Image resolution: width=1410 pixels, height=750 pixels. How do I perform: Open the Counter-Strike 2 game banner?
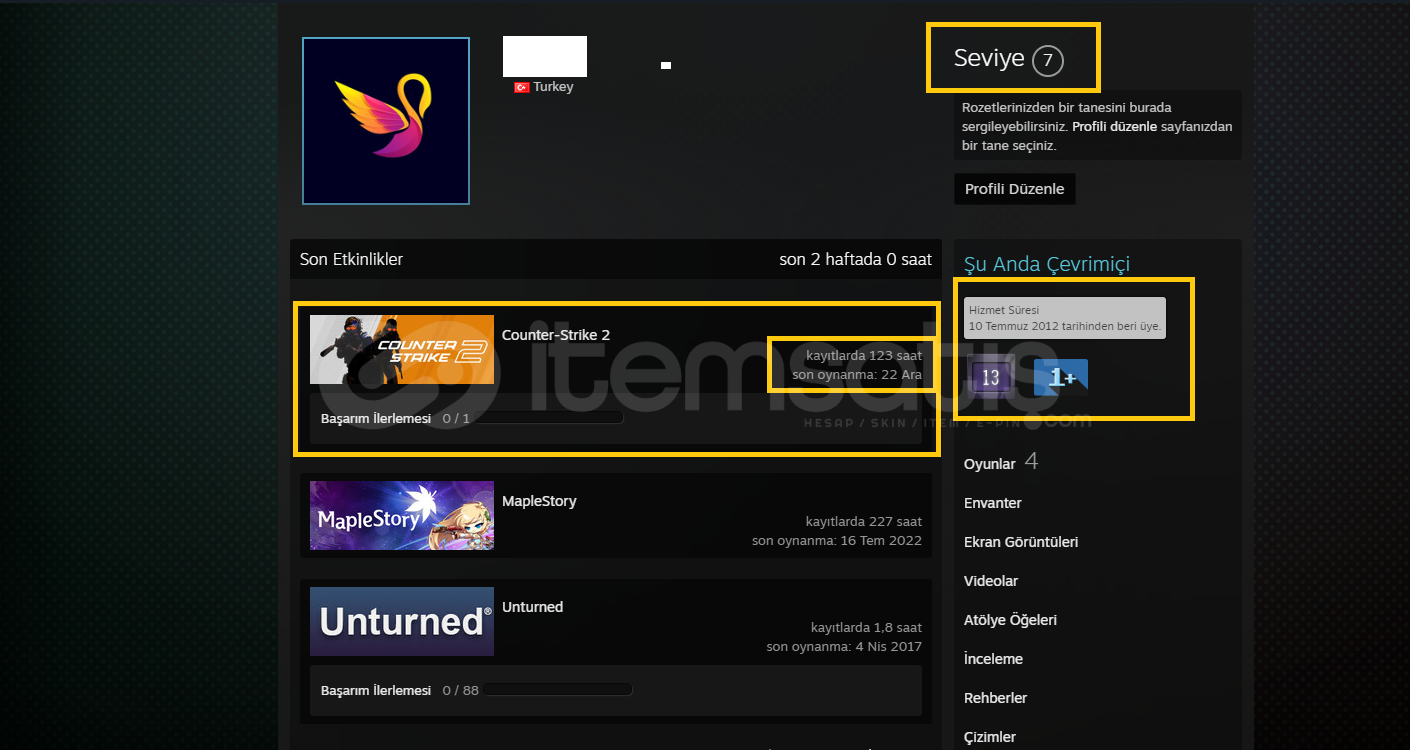402,350
